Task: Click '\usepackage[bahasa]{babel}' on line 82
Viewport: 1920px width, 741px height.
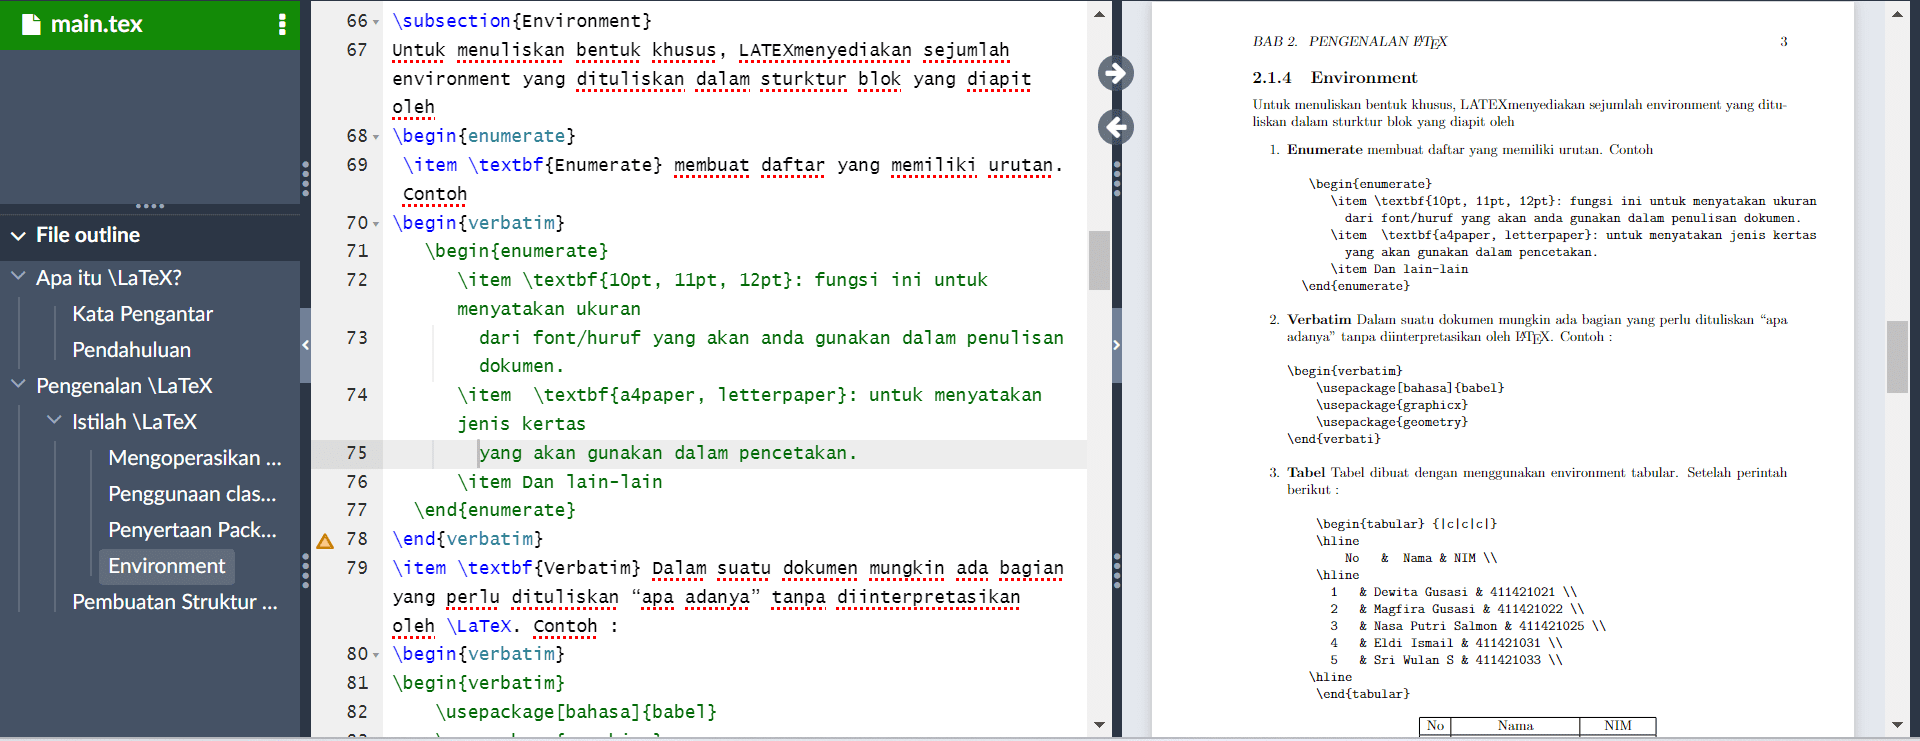Action: (576, 712)
